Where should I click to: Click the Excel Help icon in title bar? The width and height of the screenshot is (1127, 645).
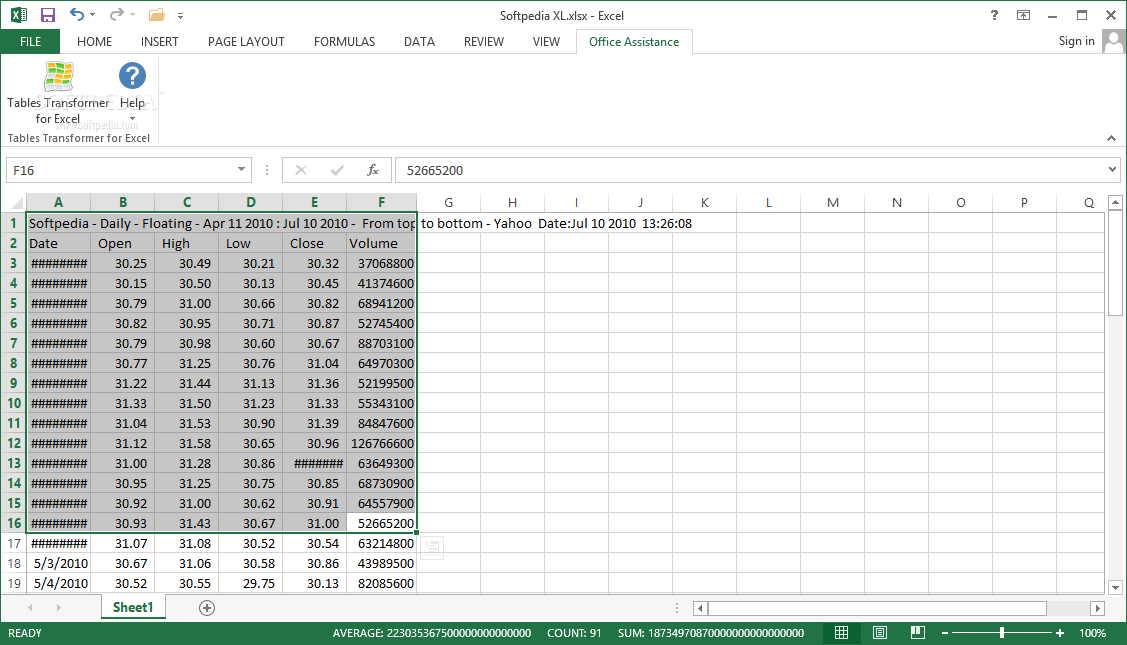(994, 15)
